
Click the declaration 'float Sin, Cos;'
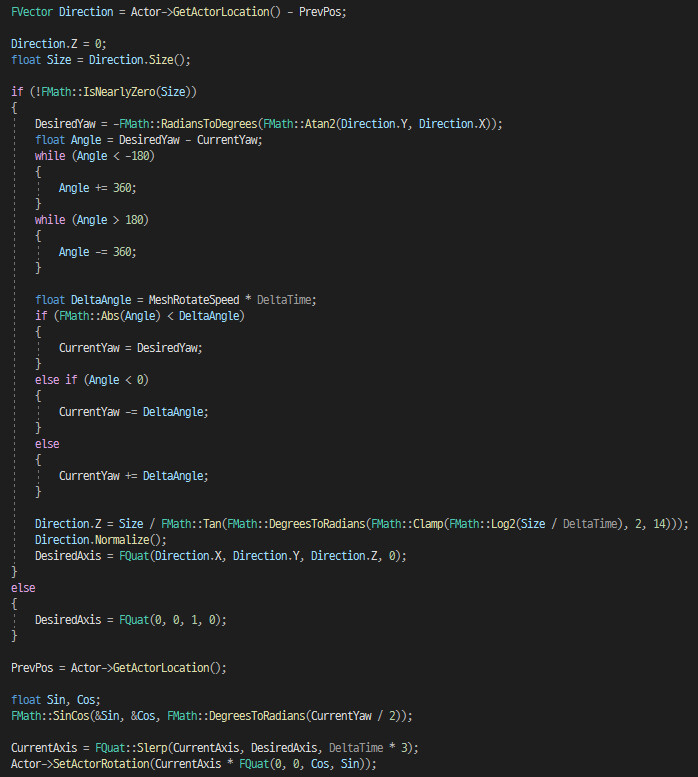(55, 700)
